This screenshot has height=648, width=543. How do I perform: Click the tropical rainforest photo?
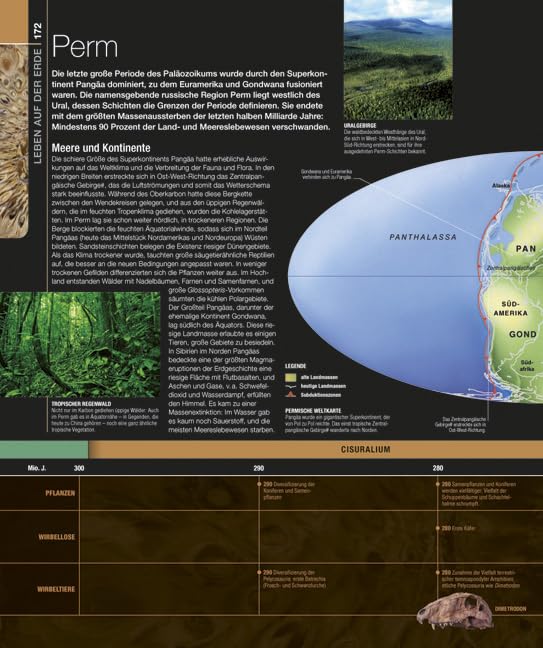point(80,345)
